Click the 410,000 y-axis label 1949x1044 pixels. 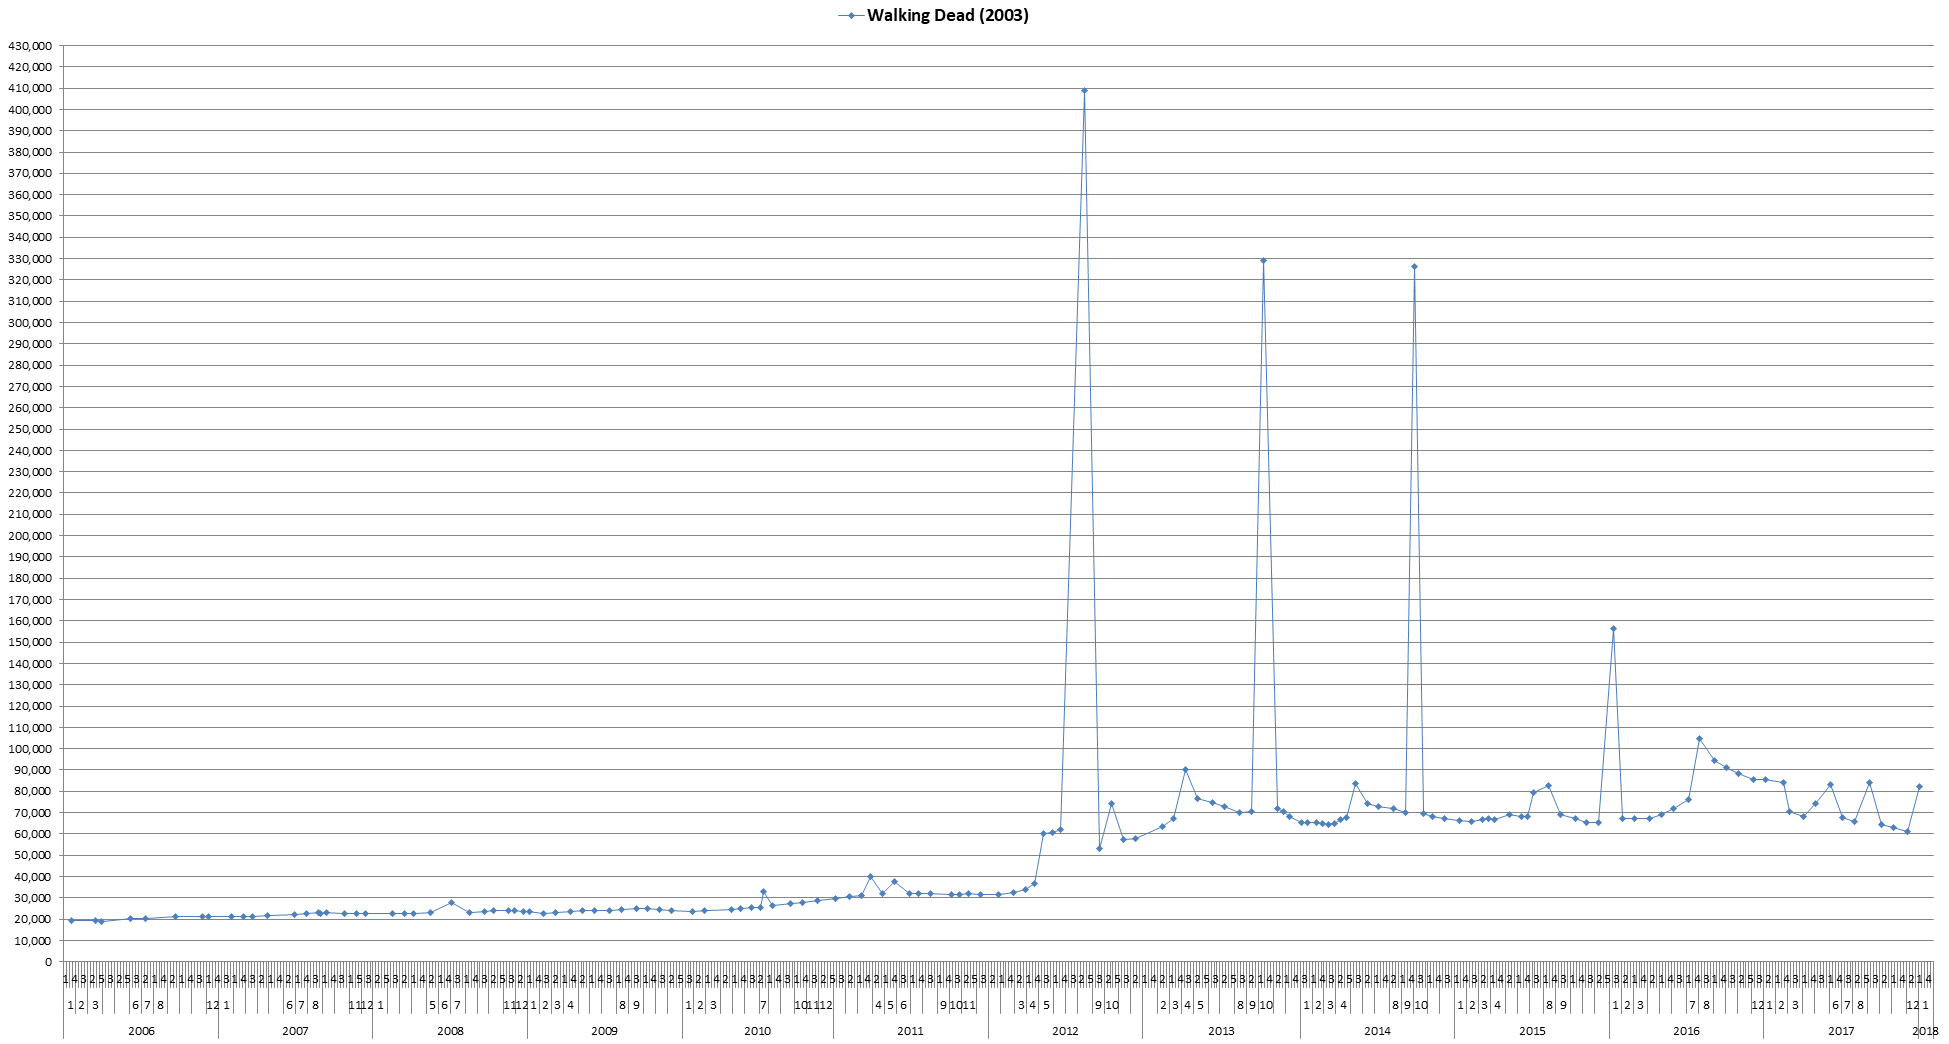pos(29,88)
